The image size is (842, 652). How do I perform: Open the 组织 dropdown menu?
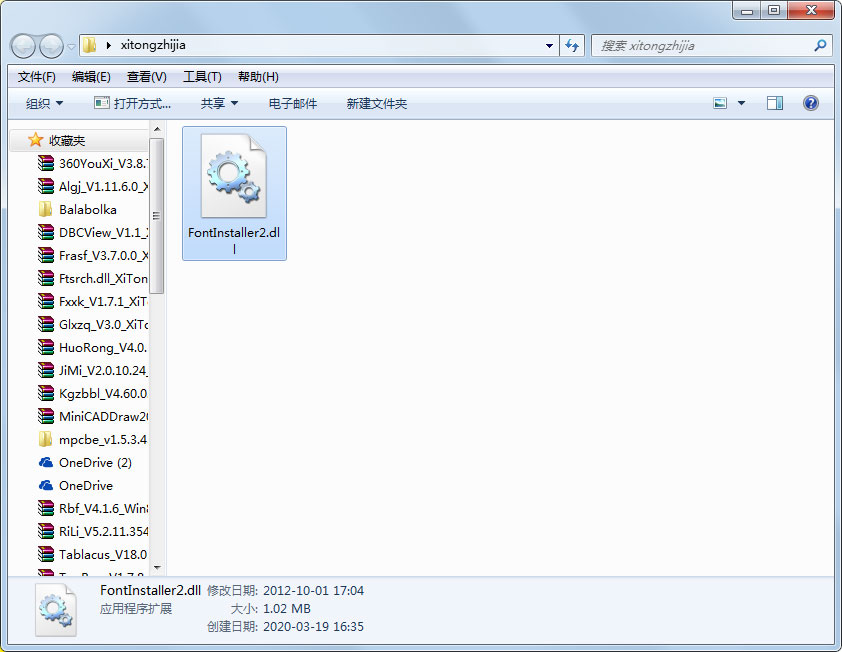[42, 102]
